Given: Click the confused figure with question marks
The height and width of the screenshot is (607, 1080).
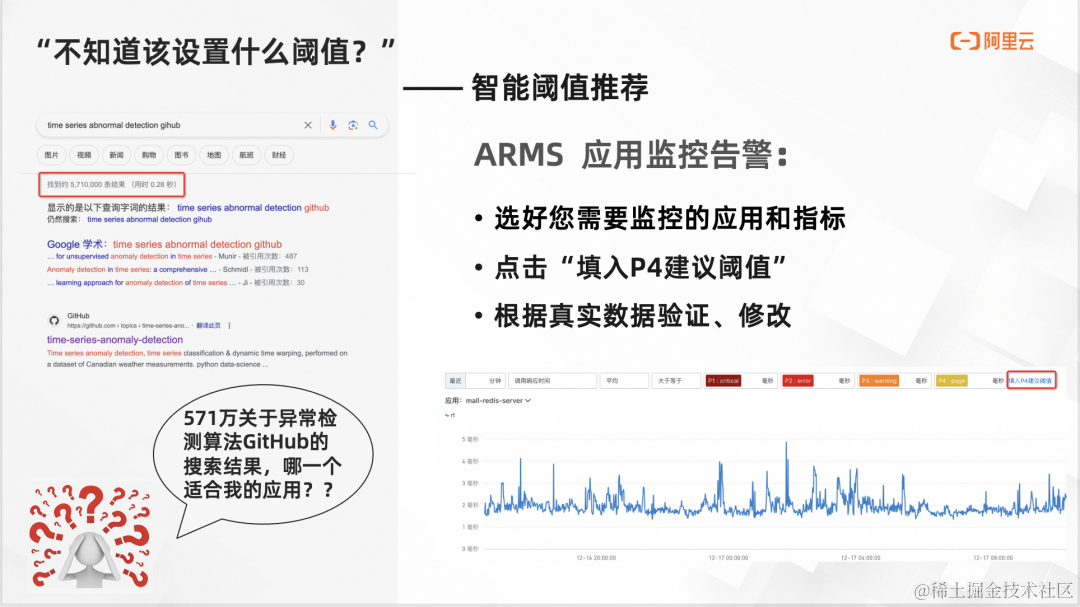Looking at the screenshot, I should (90, 537).
